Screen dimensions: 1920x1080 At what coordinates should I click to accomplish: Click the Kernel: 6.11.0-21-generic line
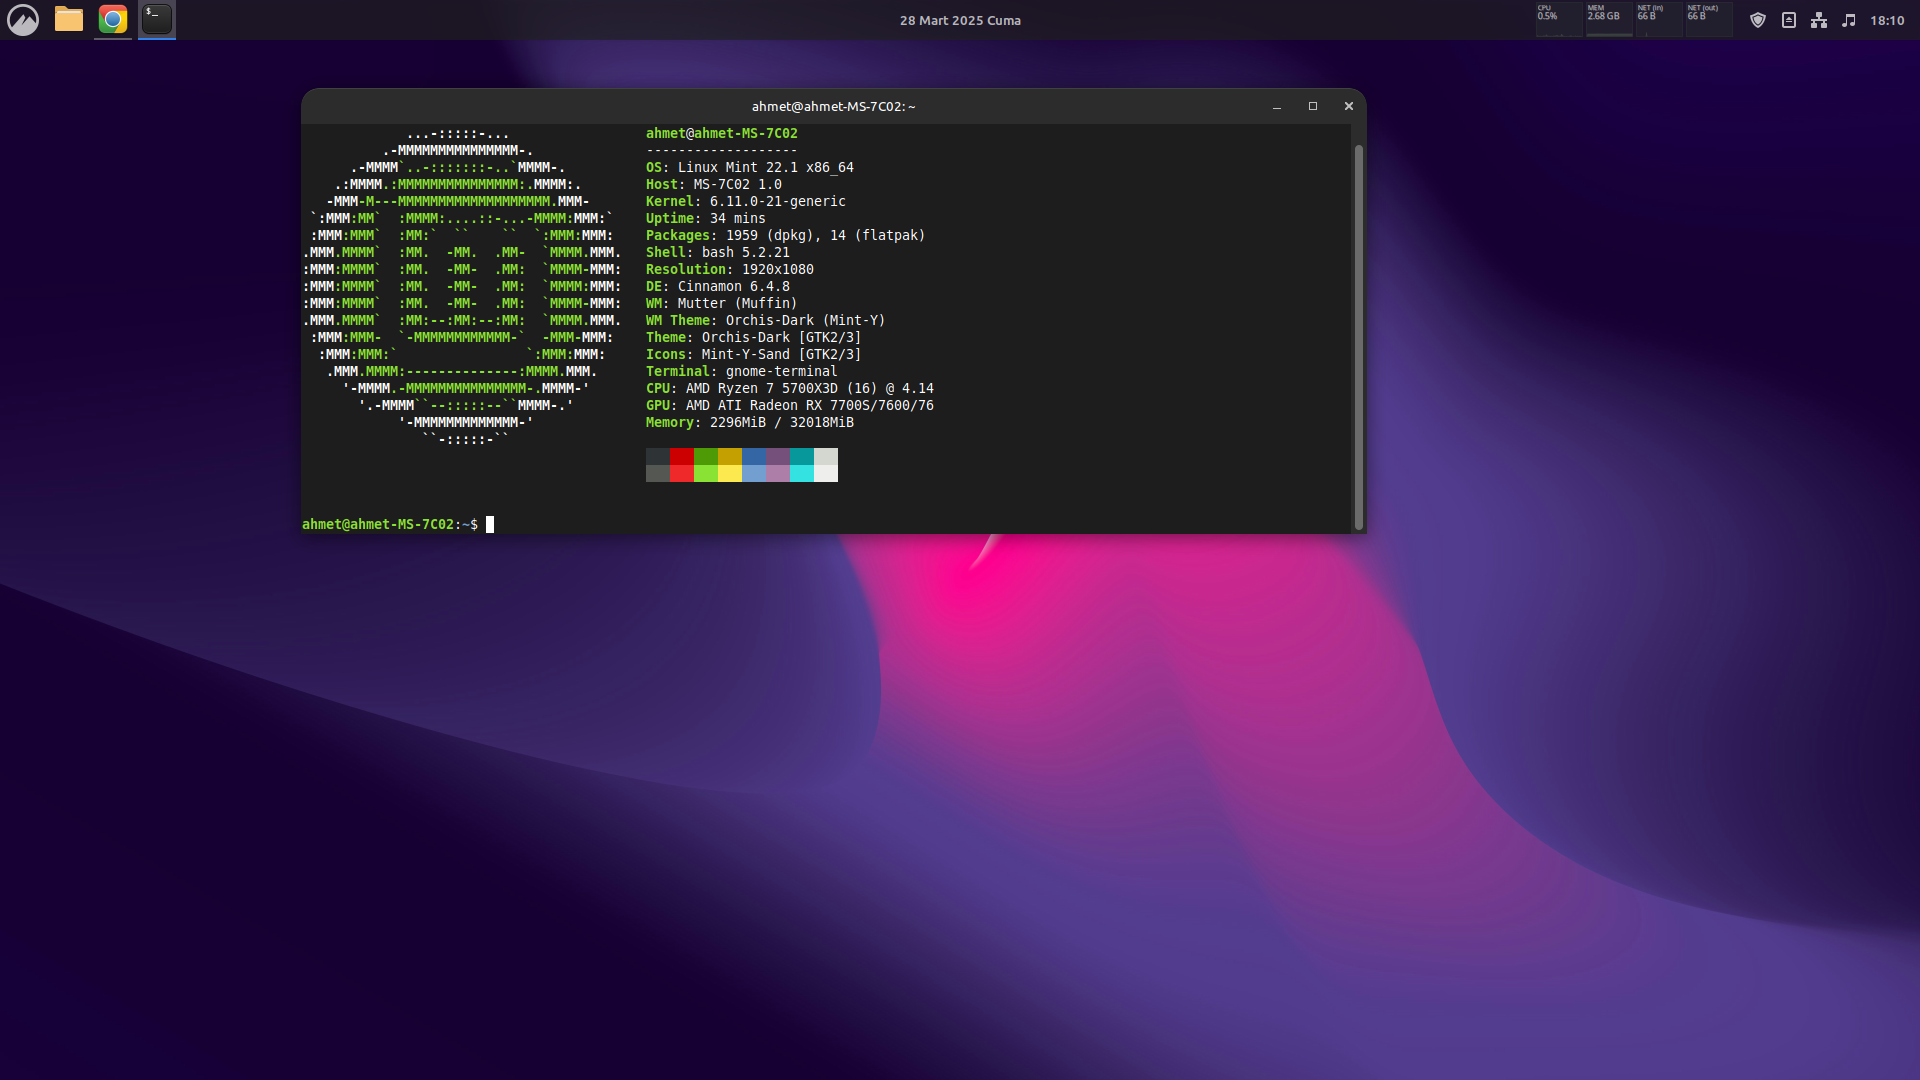point(746,201)
